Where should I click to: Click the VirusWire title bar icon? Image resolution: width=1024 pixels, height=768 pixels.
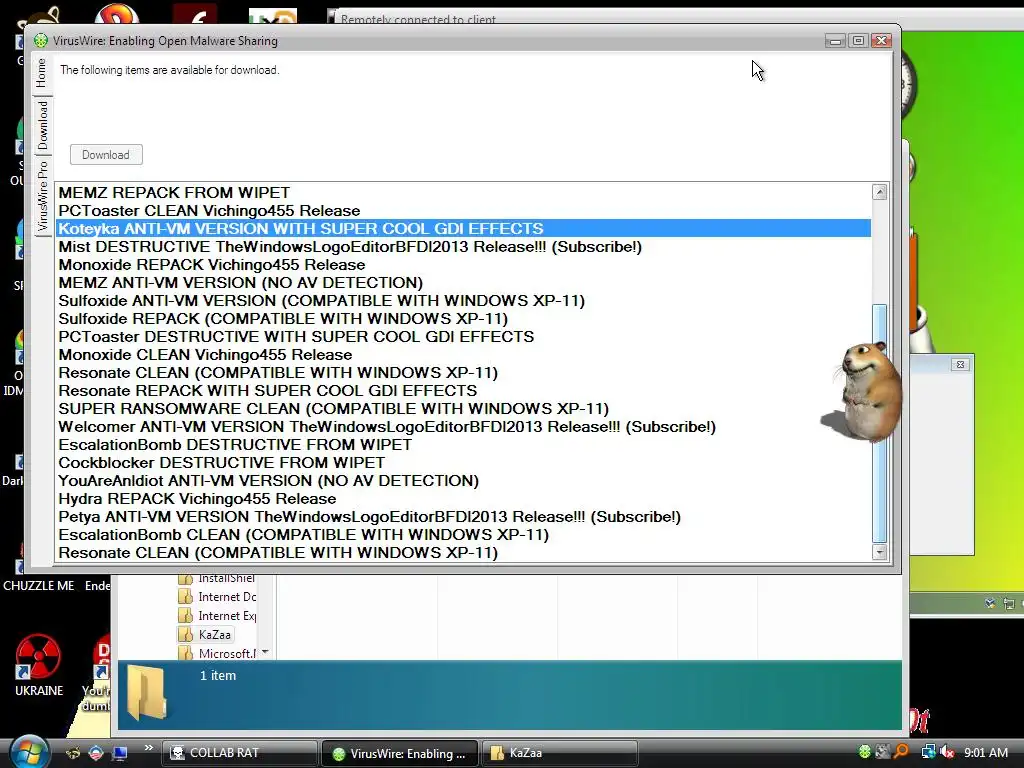click(41, 40)
